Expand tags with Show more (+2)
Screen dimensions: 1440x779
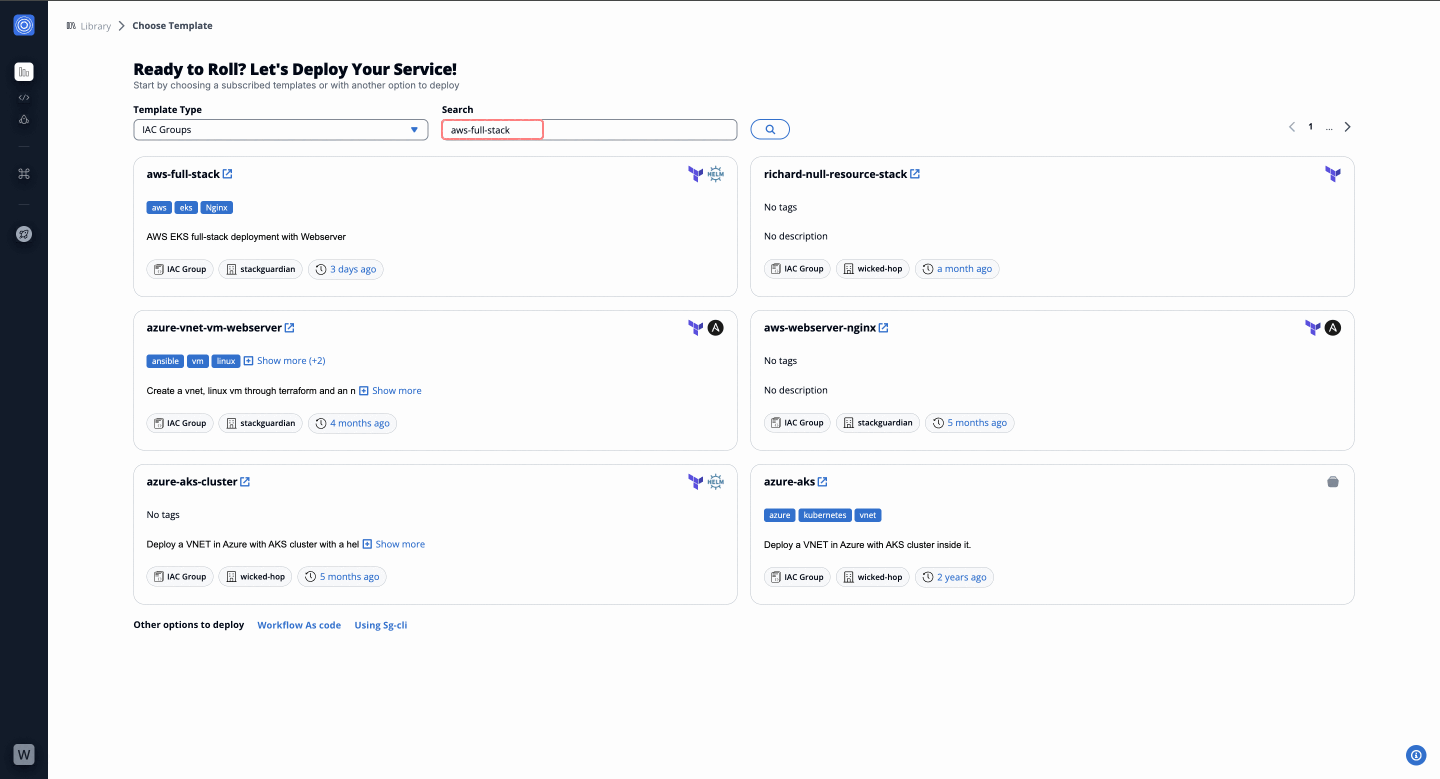(x=285, y=361)
